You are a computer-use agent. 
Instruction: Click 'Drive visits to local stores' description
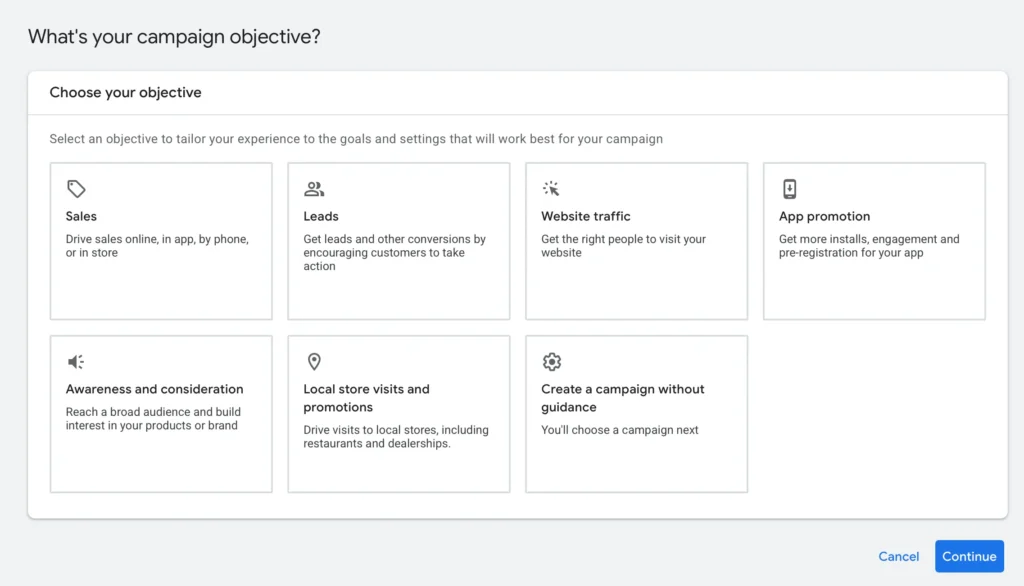tap(396, 436)
